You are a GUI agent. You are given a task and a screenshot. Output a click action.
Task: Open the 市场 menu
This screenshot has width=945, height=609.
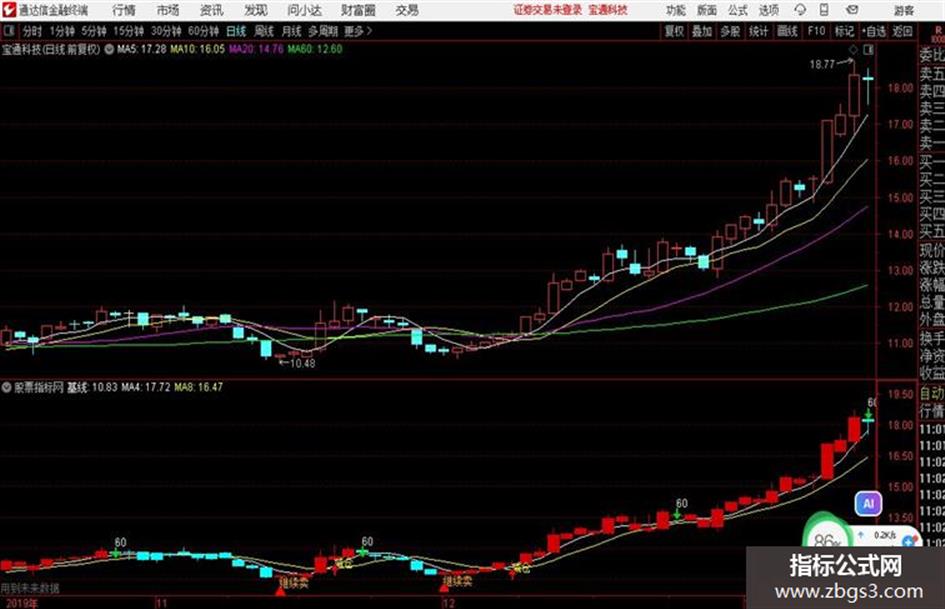pos(168,10)
